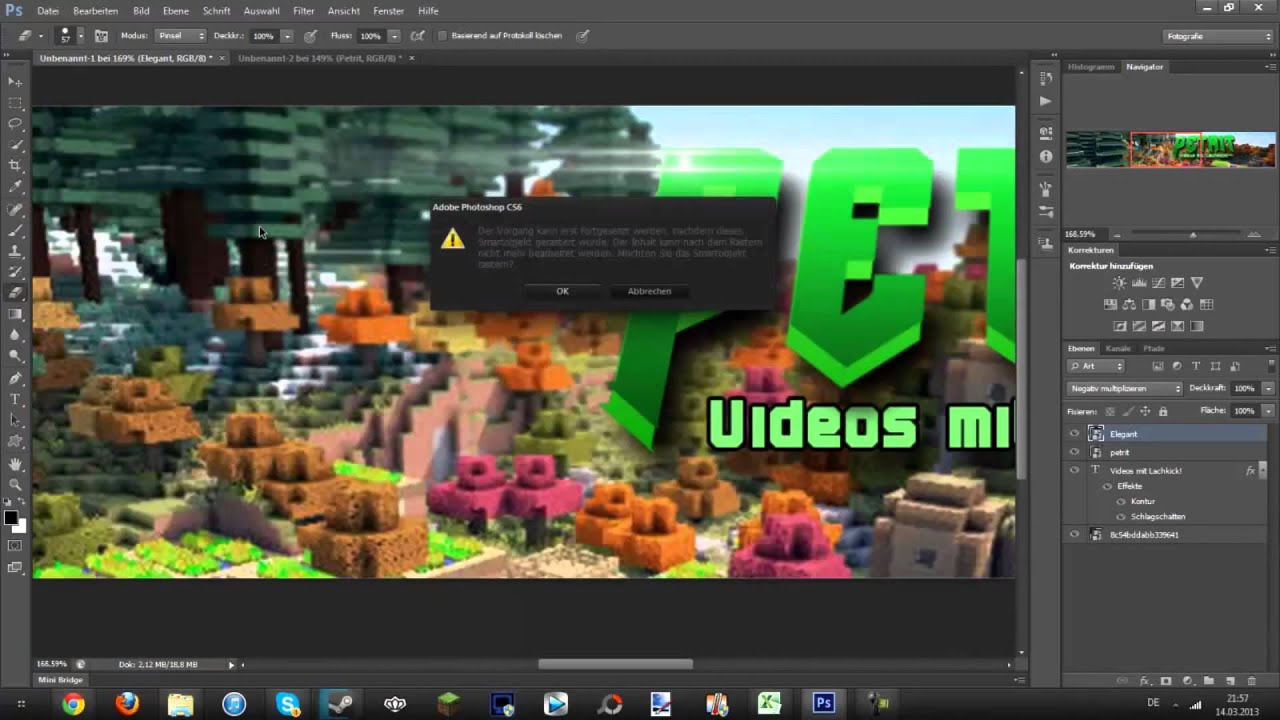1280x720 pixels.
Task: Select the Blur tool
Action: tap(15, 336)
